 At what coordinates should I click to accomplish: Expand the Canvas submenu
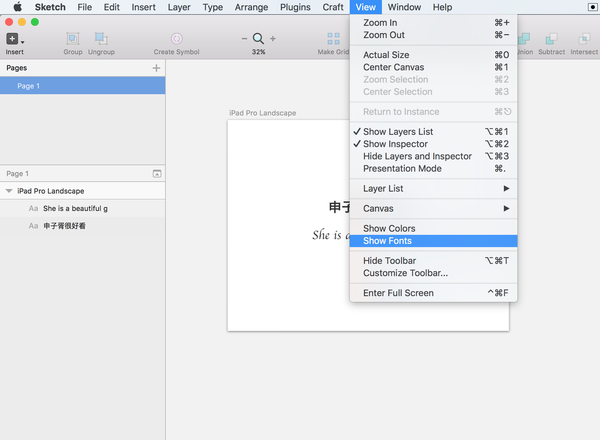(x=434, y=209)
